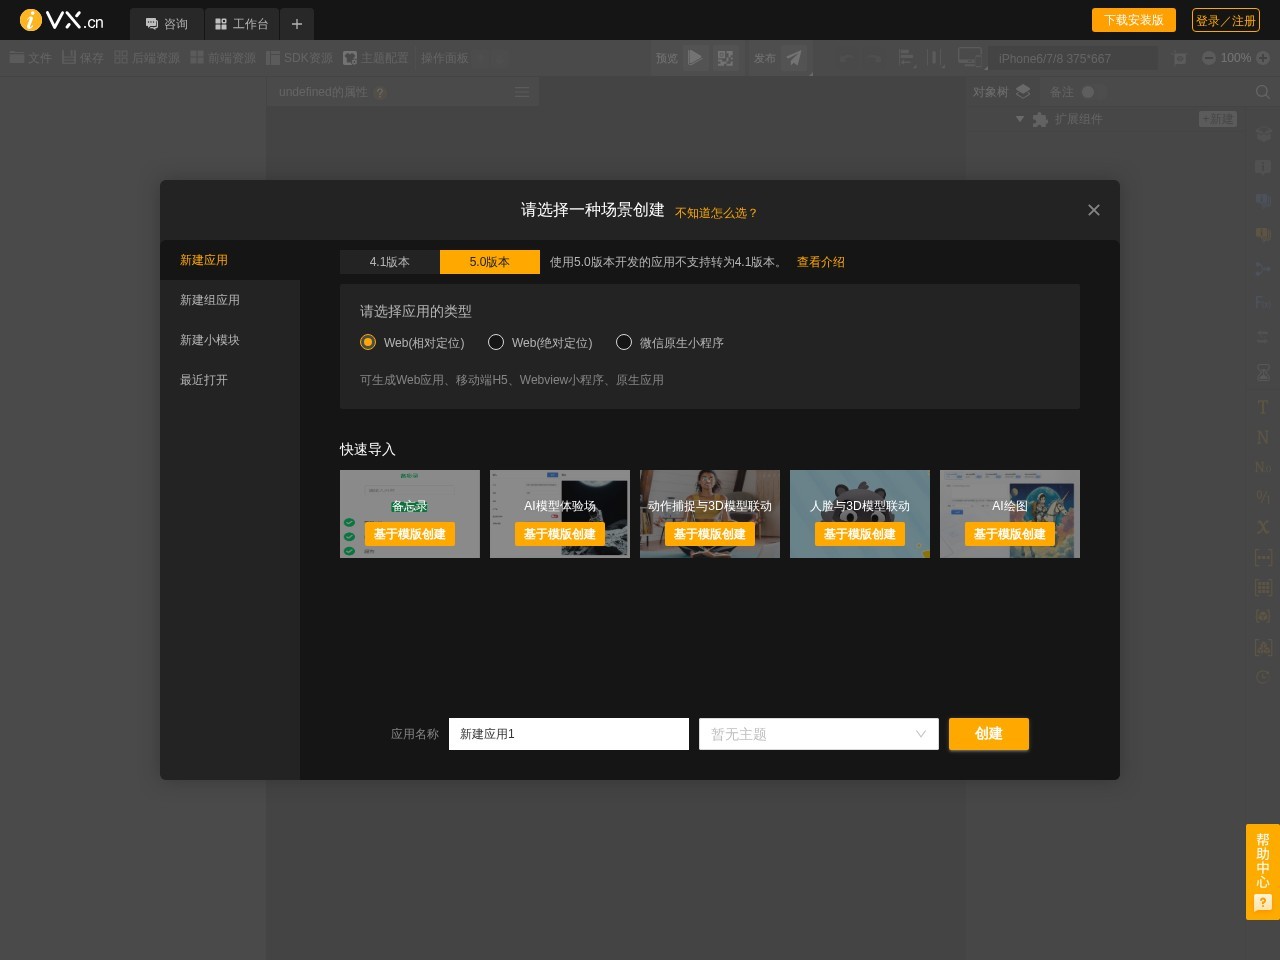Create from the AI绘图 template
Screen dimensions: 1280x960
(1010, 534)
